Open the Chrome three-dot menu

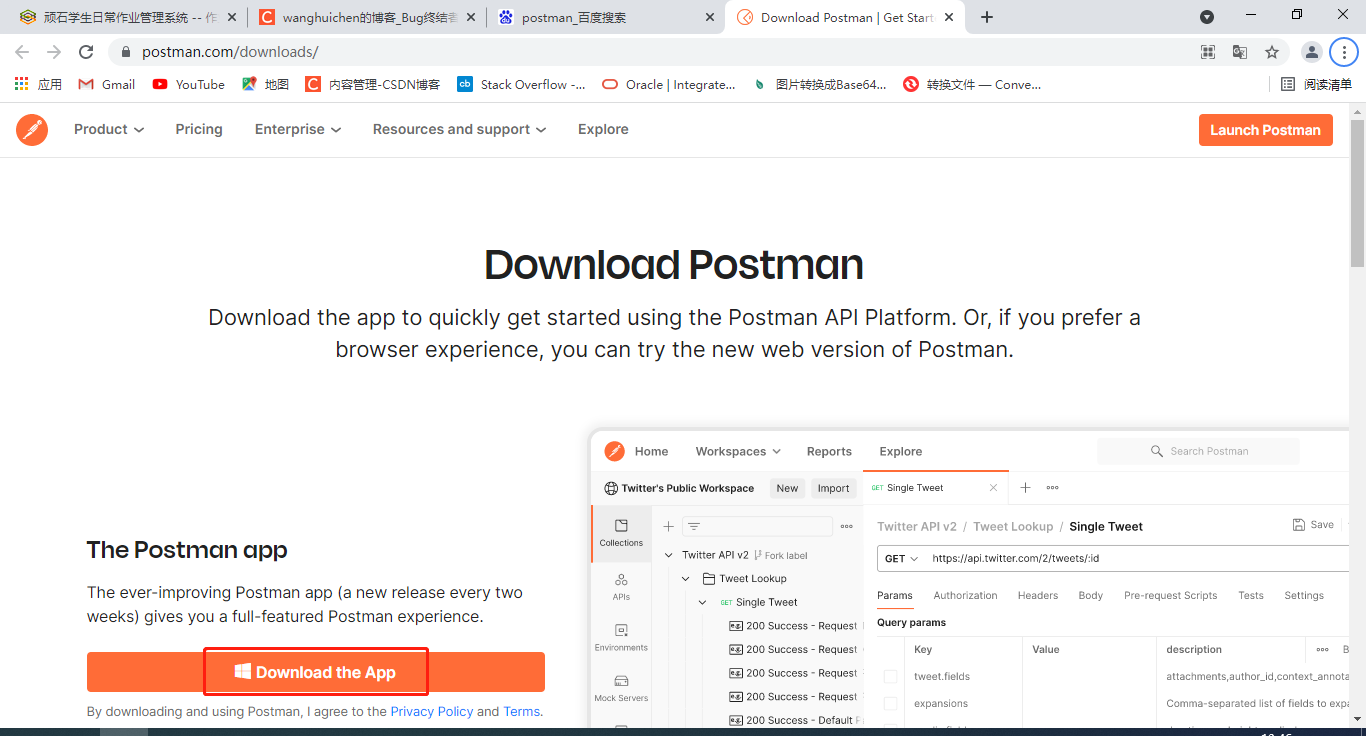pos(1343,52)
